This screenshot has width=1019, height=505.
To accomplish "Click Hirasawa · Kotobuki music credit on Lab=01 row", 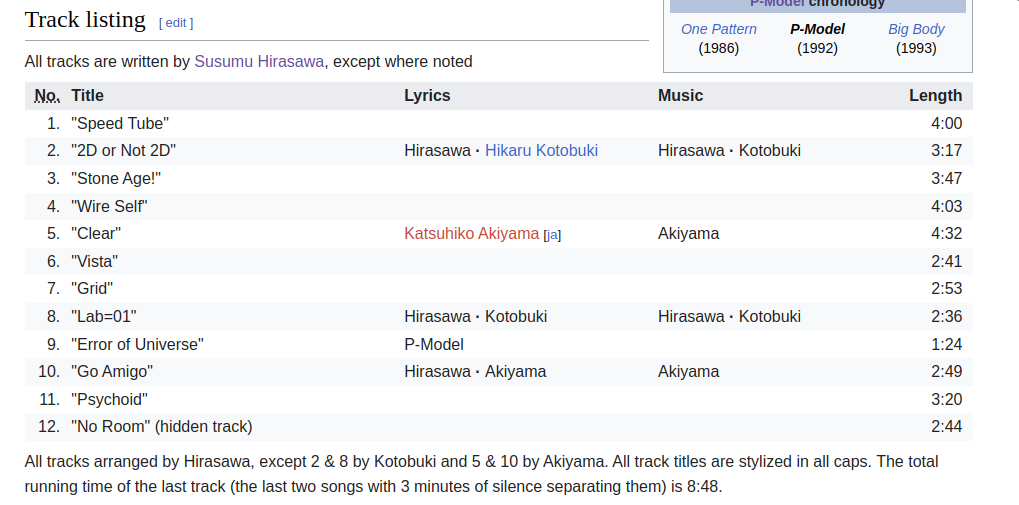I will click(729, 317).
